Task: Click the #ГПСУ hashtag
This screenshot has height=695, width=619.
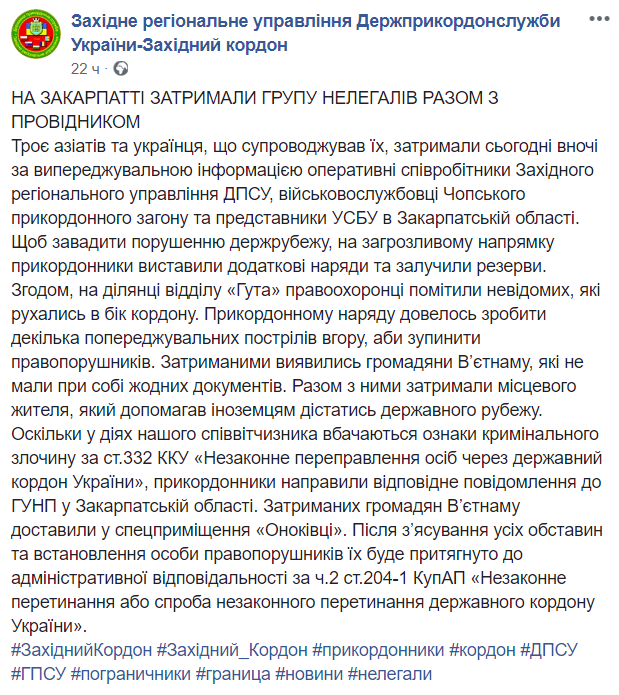Action: pos(38,674)
